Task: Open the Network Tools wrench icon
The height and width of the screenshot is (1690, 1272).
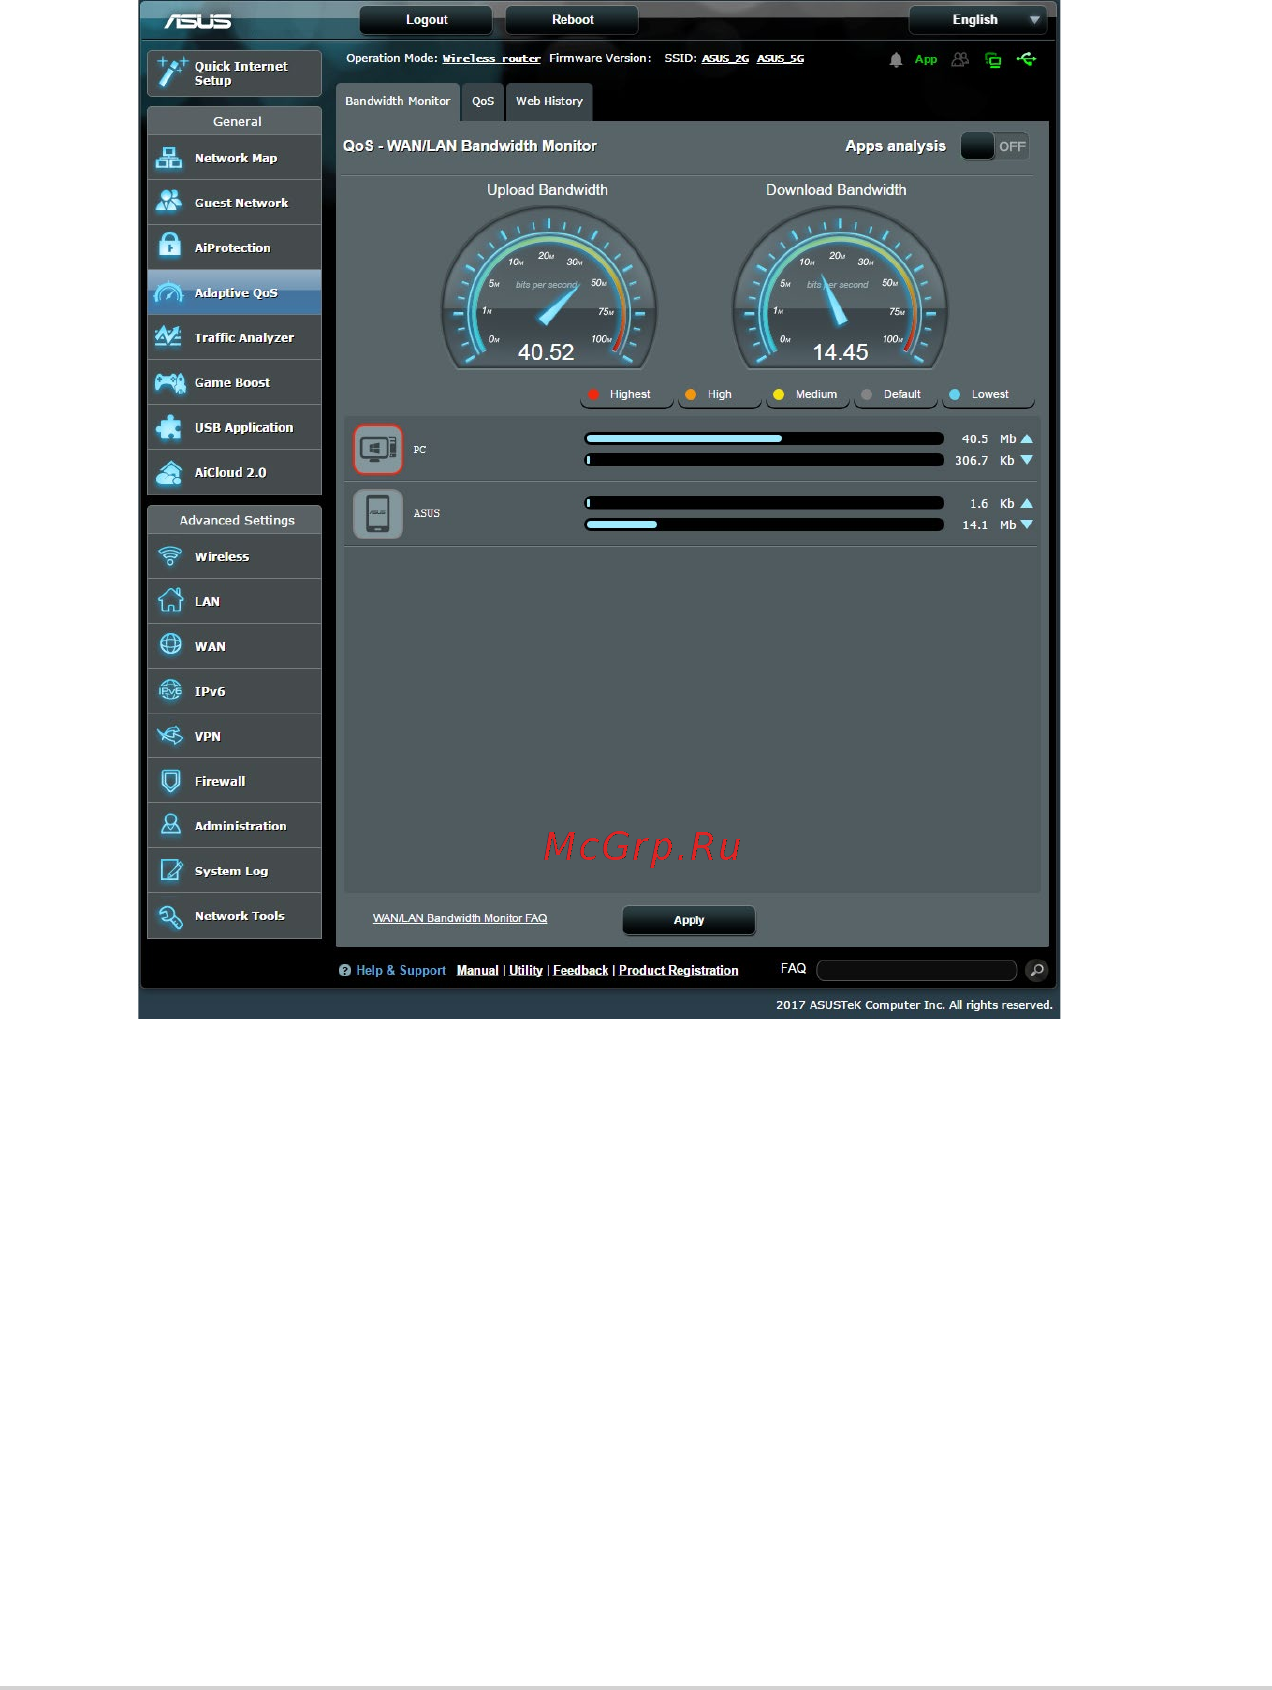Action: pos(170,915)
